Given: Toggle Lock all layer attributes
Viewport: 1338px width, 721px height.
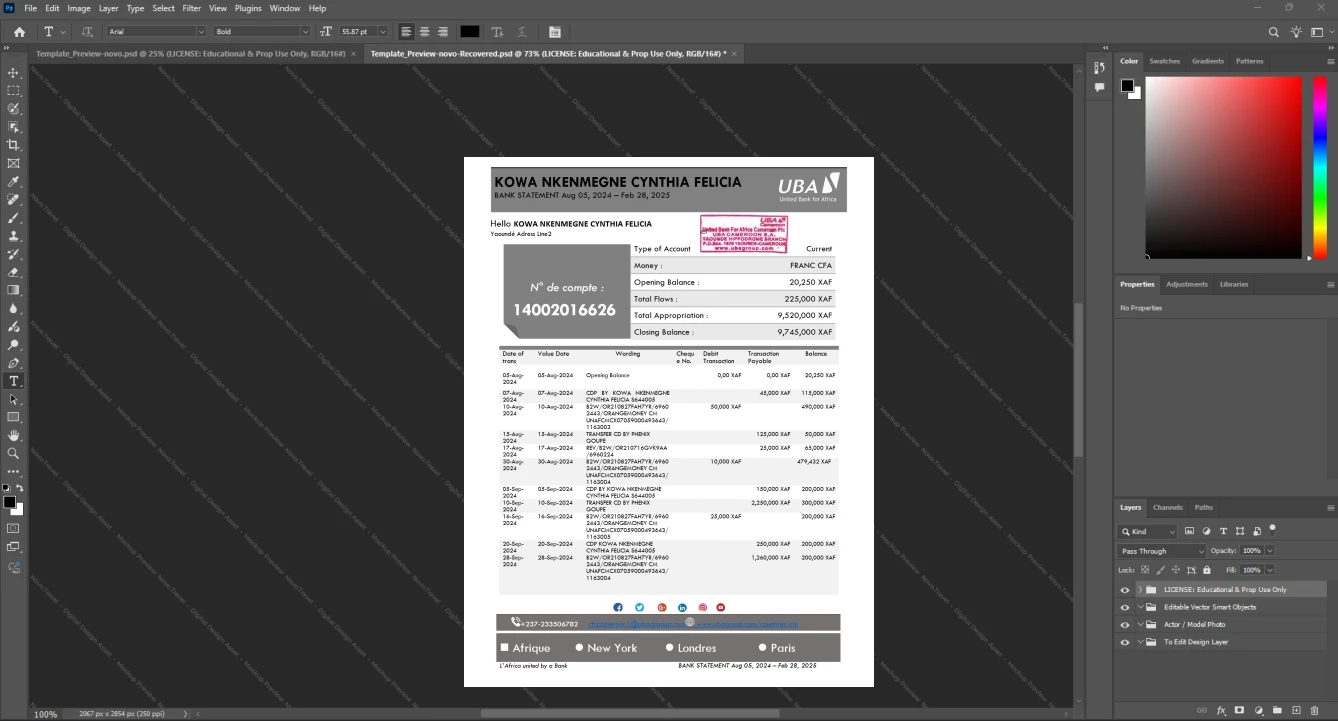Looking at the screenshot, I should click(x=1207, y=569).
